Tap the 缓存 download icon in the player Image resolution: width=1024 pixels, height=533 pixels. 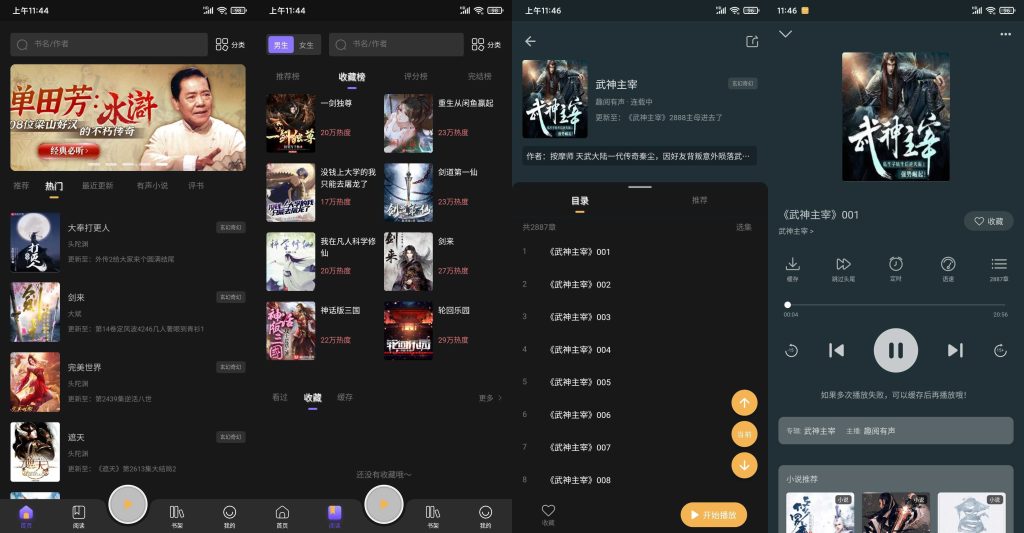(x=792, y=269)
